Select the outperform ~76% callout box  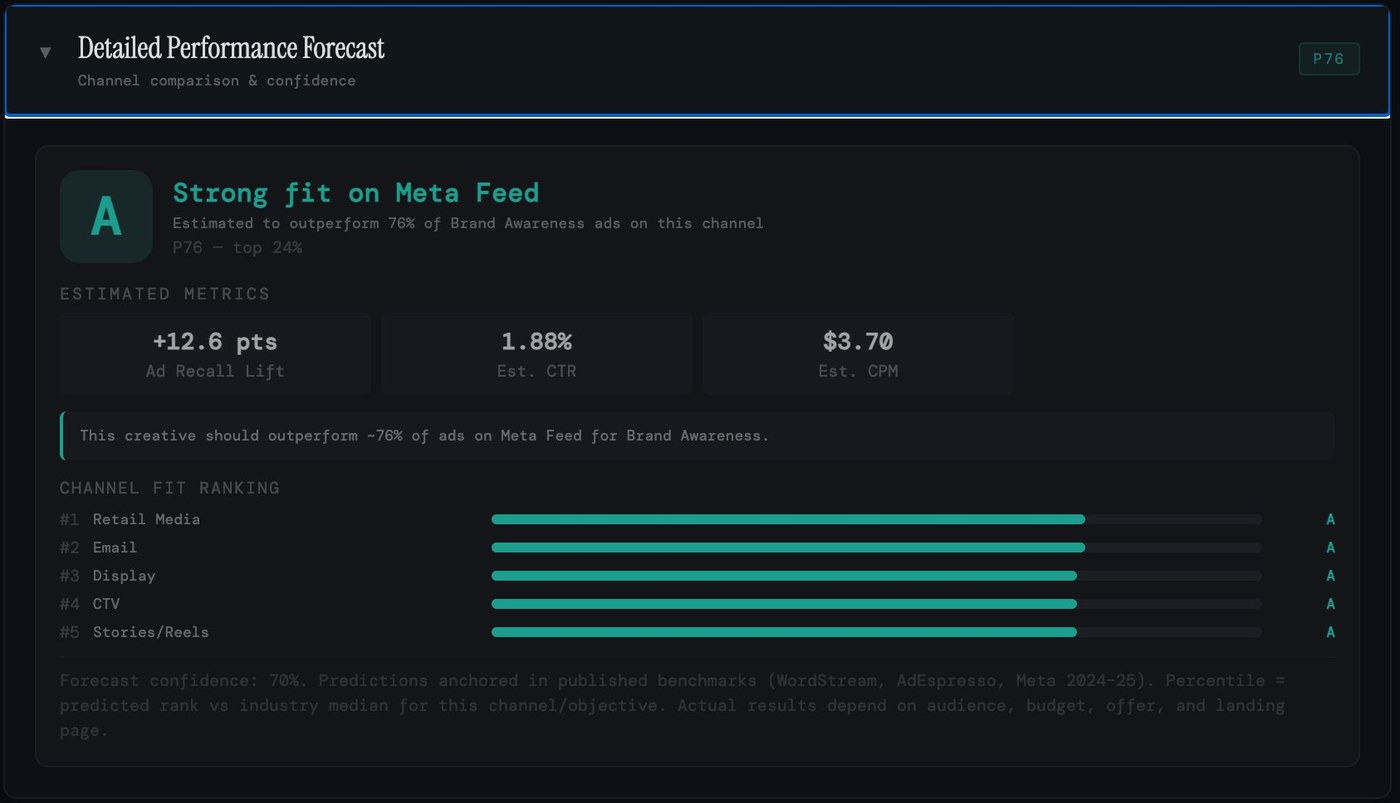pyautogui.click(x=697, y=435)
